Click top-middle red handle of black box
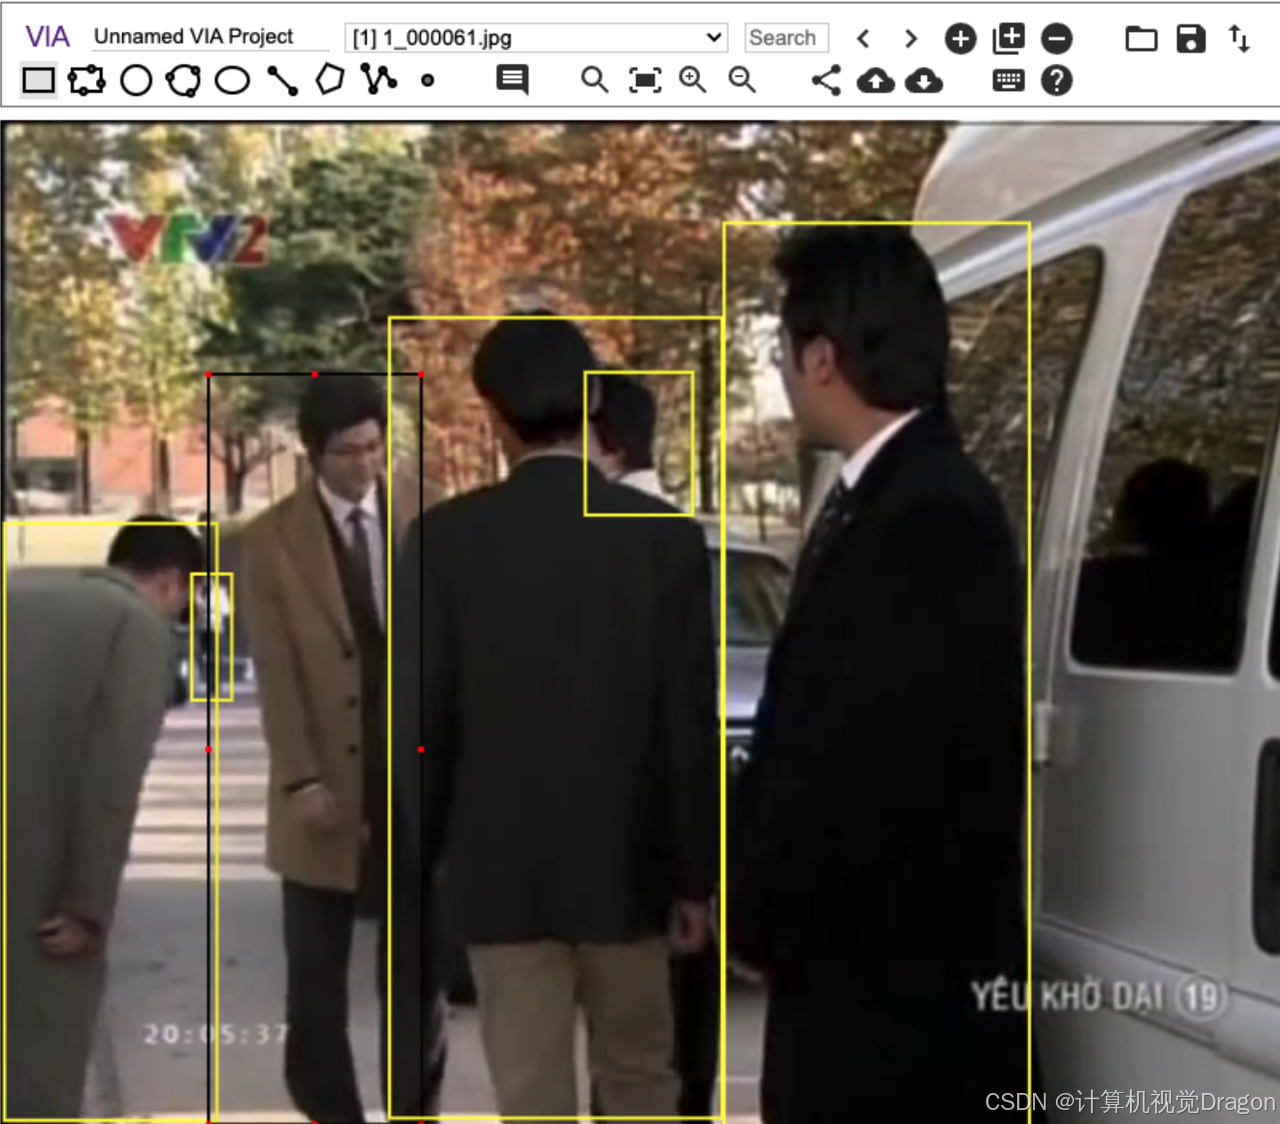 click(x=315, y=374)
